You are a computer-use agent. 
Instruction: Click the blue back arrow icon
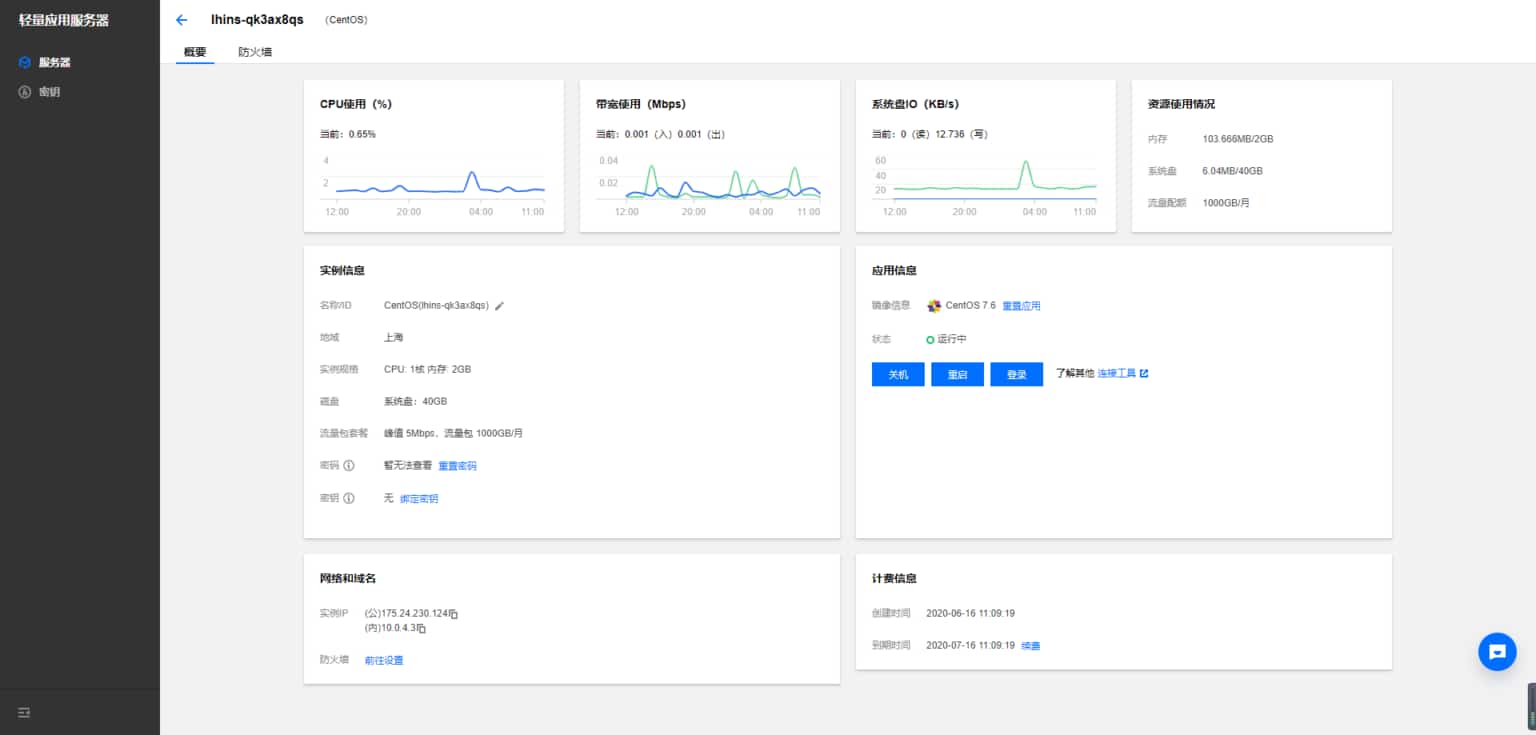tap(181, 20)
